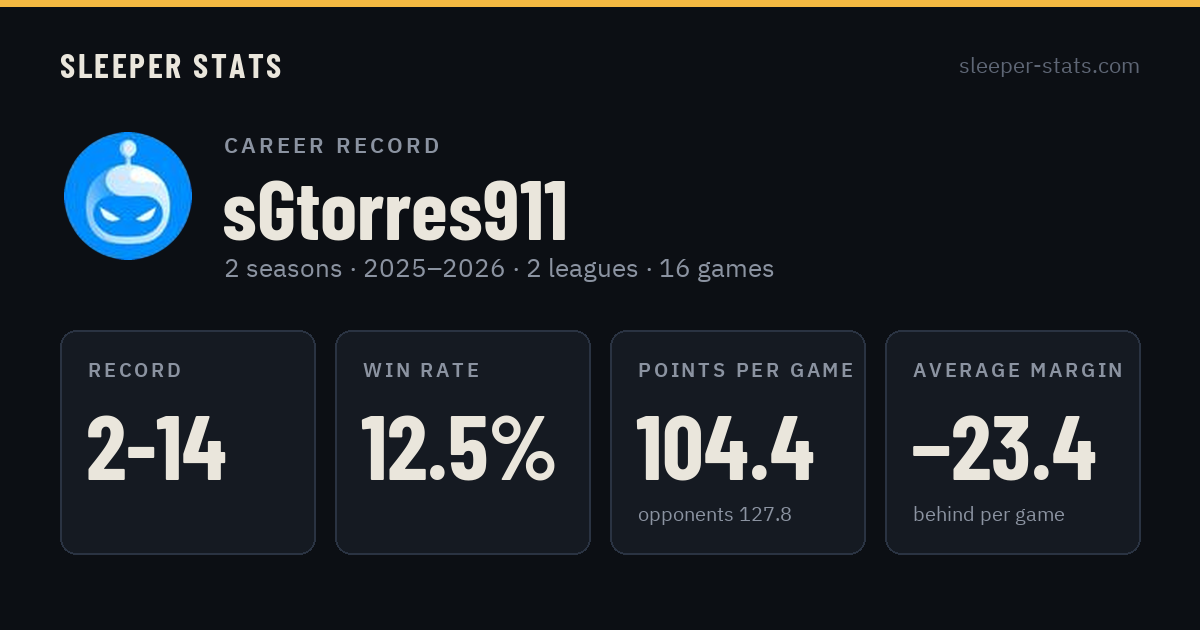Open the sleeper-stats.com link
The width and height of the screenshot is (1200, 630).
coord(1049,66)
